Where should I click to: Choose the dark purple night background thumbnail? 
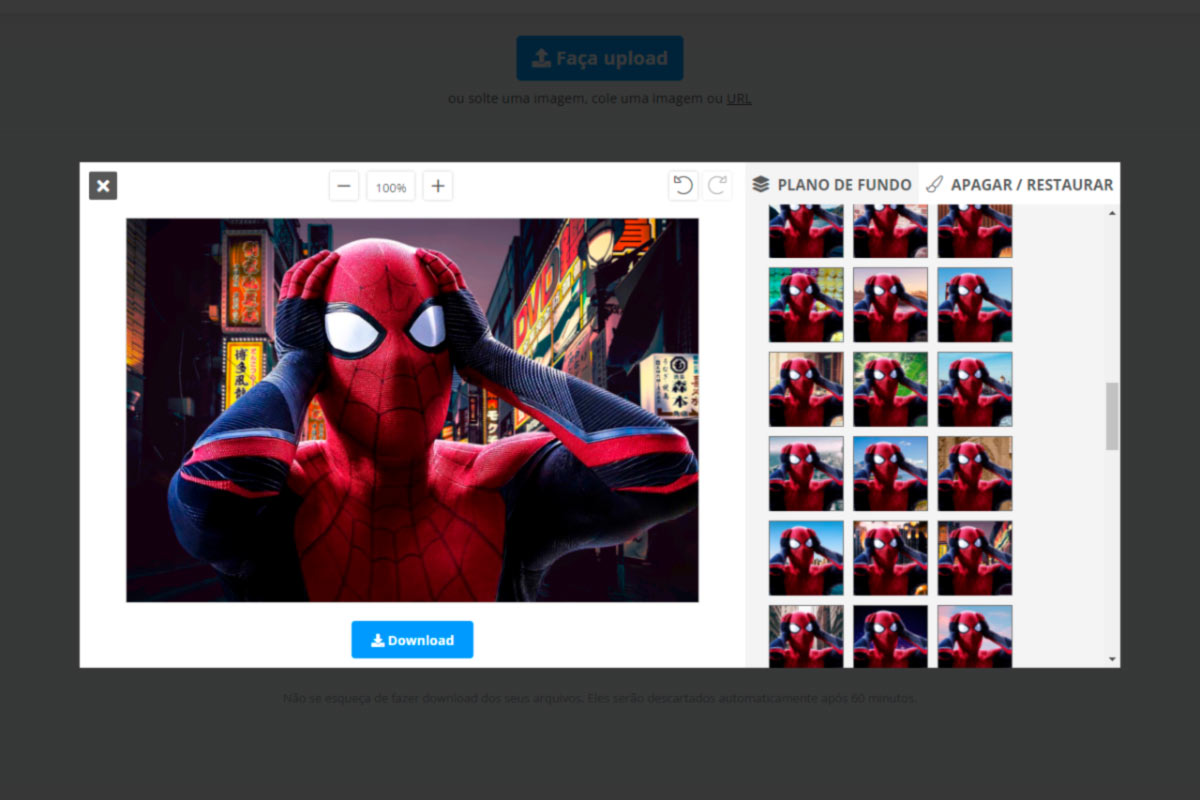point(890,636)
